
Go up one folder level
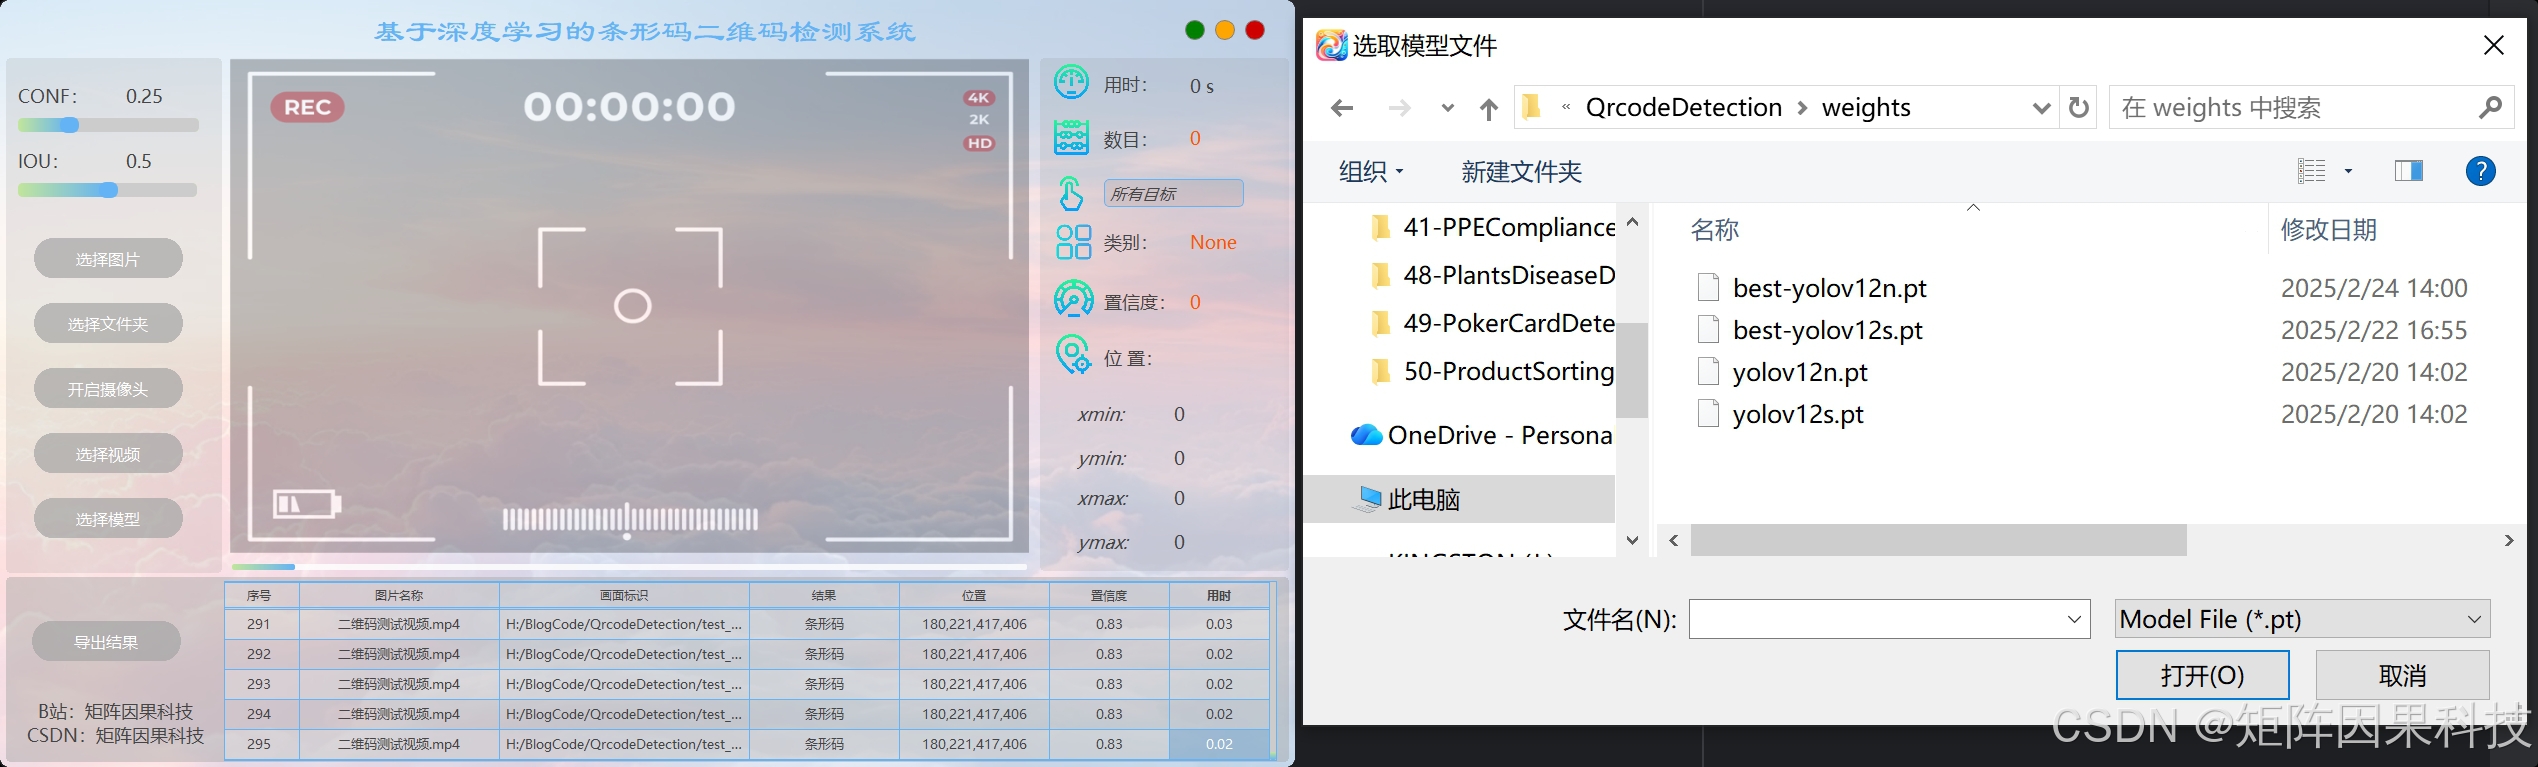point(1489,108)
